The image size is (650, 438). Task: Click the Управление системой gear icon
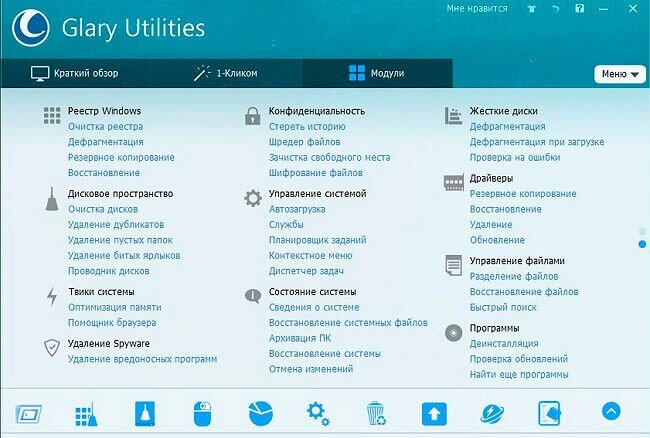(253, 198)
